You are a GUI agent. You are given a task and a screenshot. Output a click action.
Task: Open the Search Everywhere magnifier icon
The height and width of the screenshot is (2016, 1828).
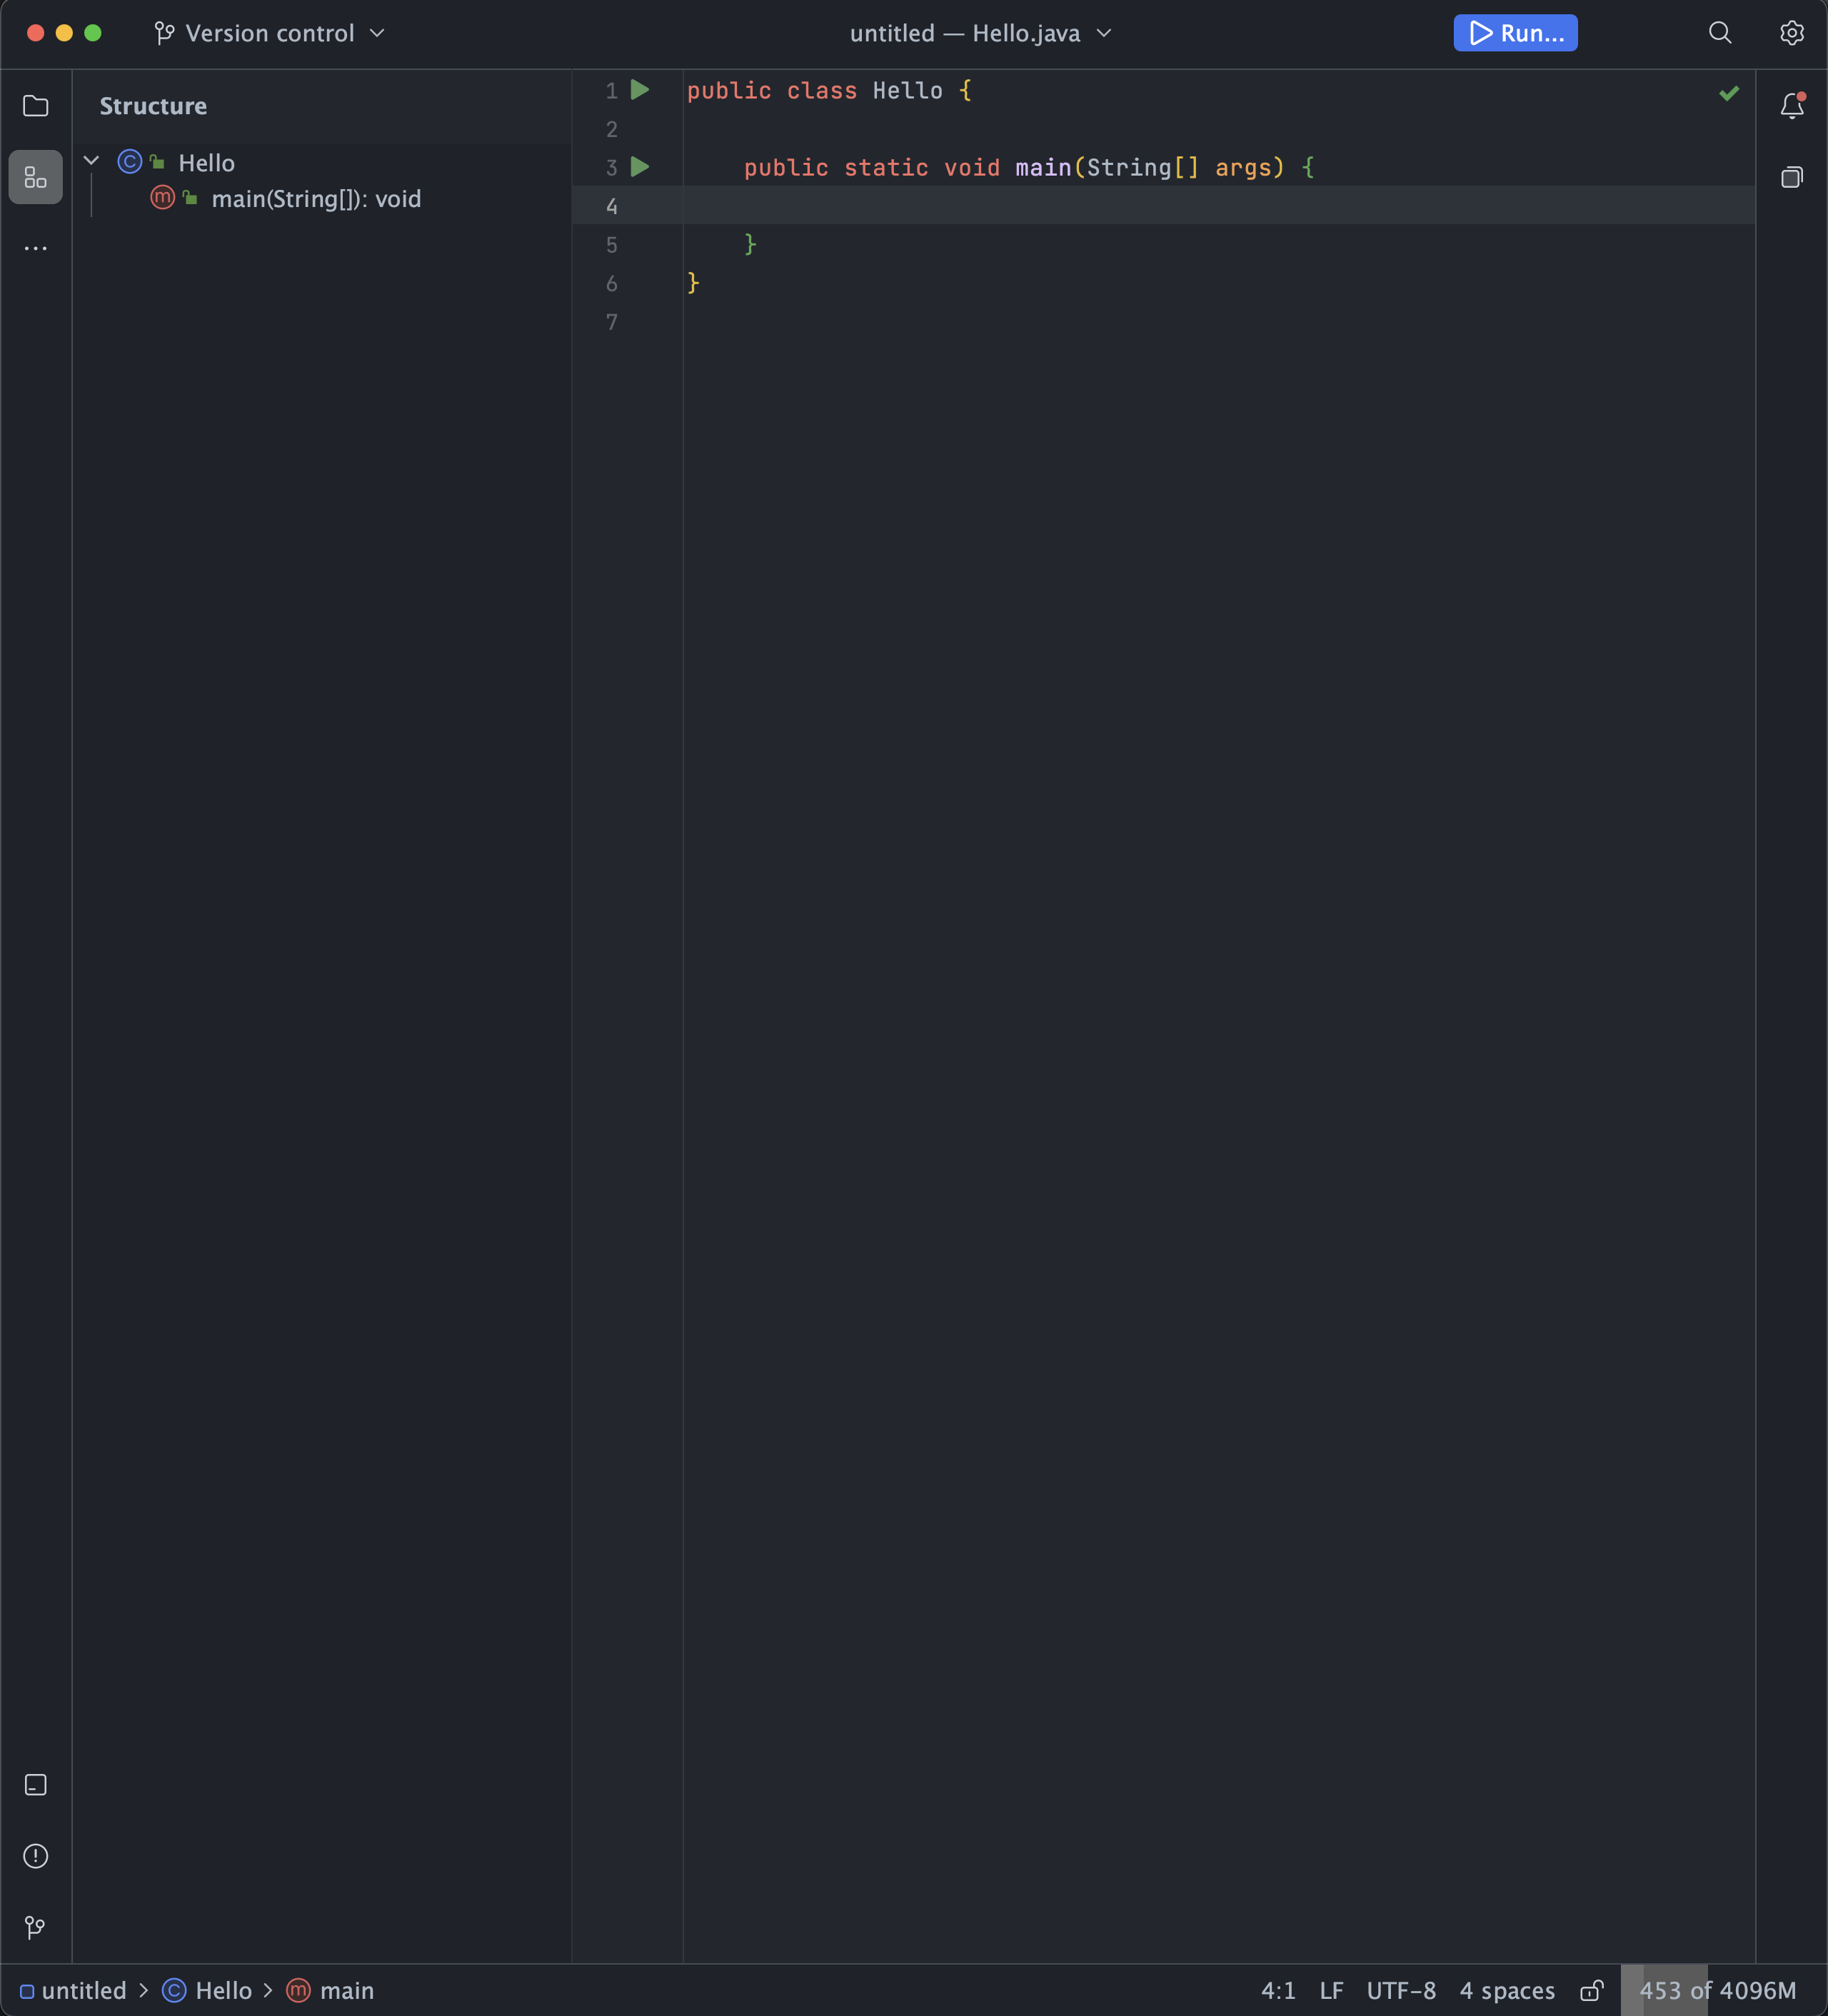pos(1719,32)
